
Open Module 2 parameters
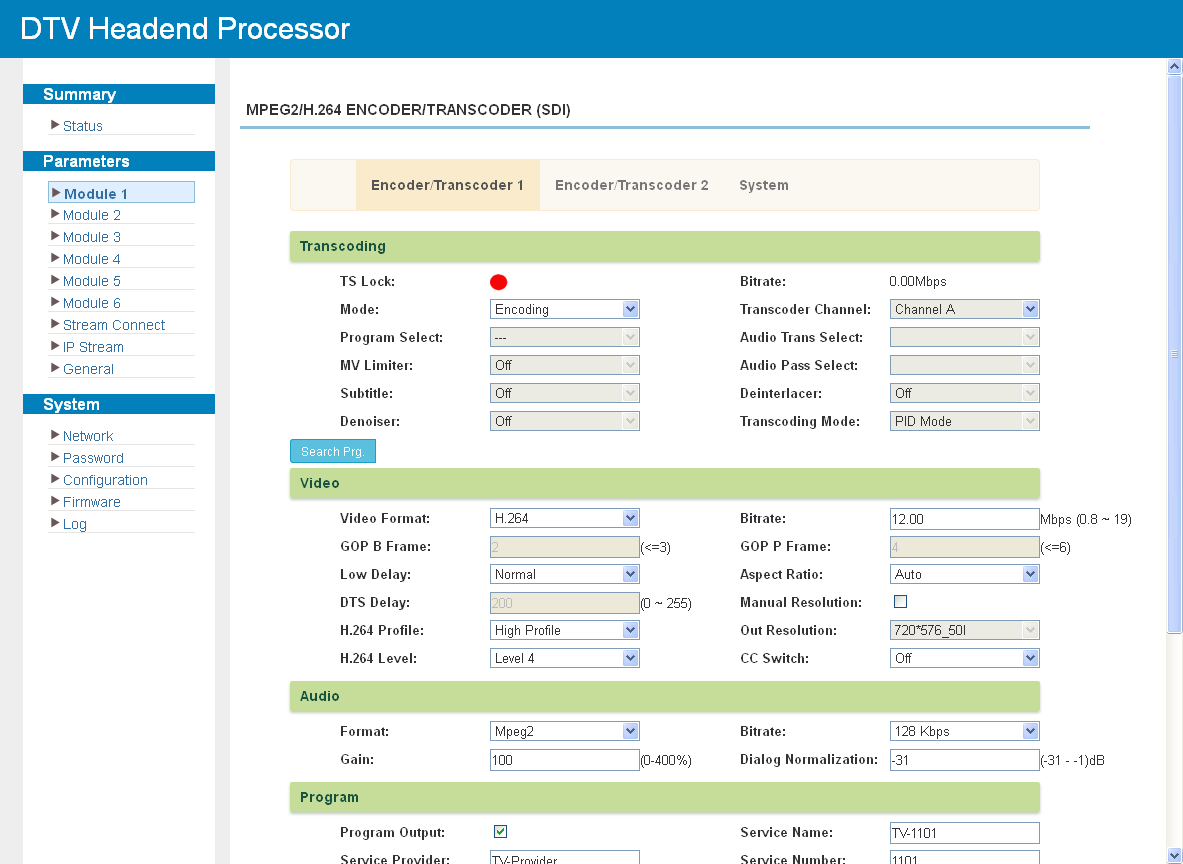[91, 215]
